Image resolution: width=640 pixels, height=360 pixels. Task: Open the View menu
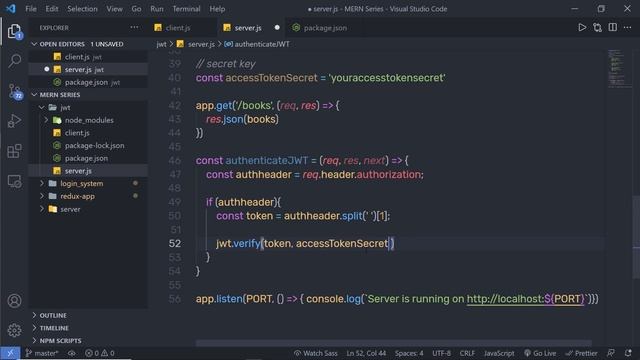tap(114, 9)
